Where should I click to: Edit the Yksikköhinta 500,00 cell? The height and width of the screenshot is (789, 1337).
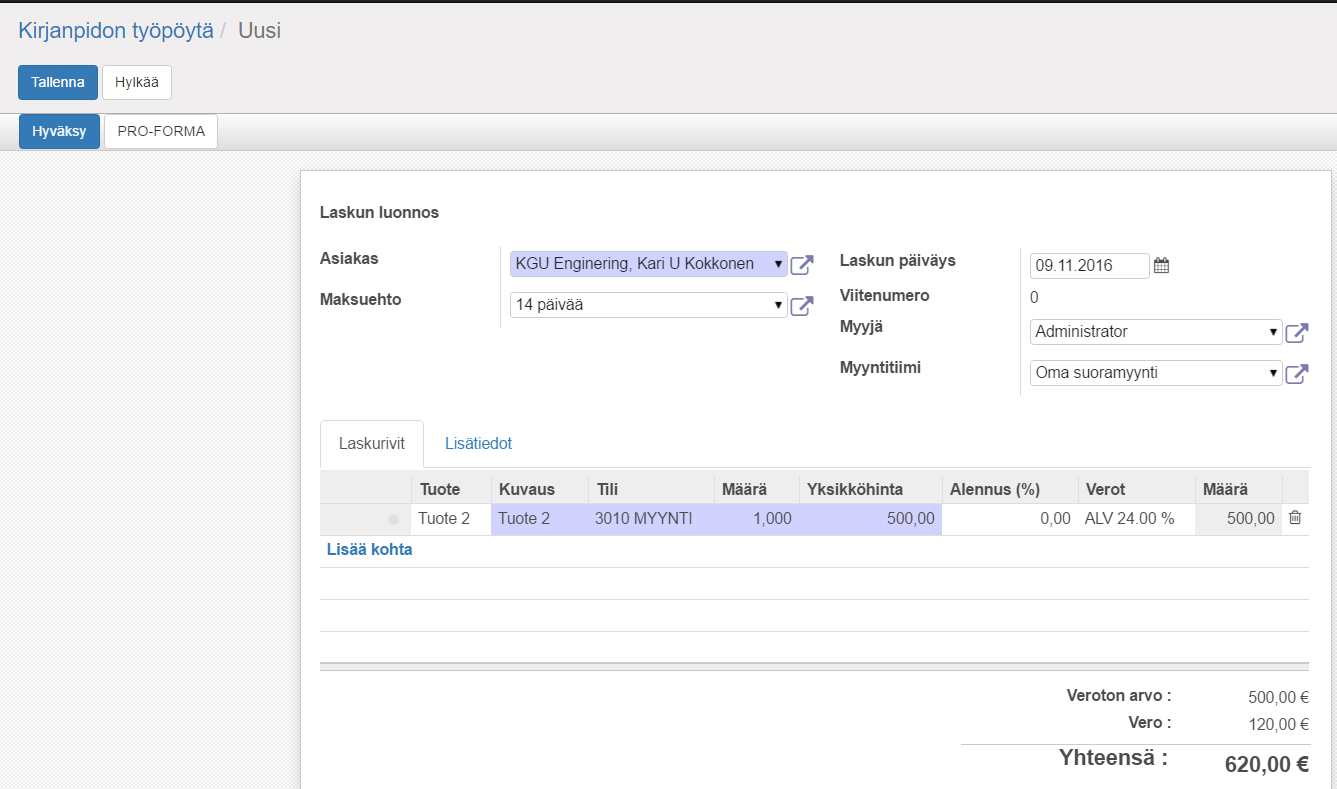871,519
